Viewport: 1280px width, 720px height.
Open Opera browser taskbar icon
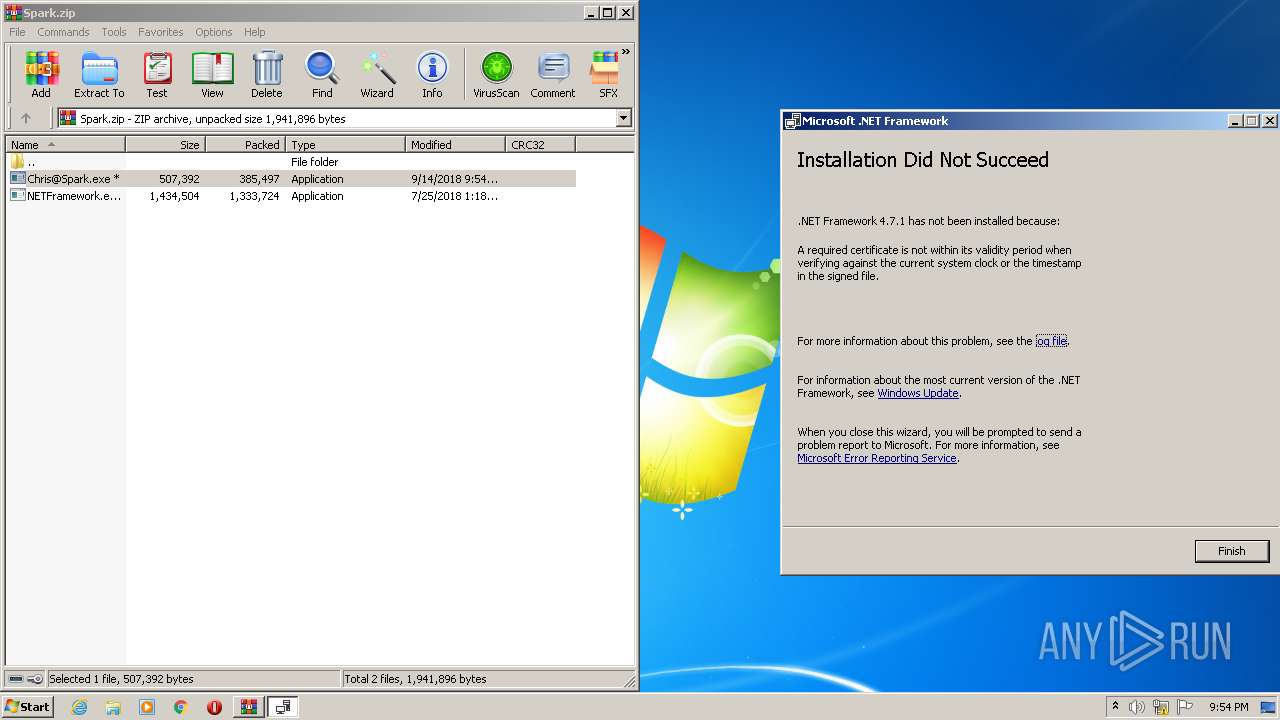tap(214, 707)
